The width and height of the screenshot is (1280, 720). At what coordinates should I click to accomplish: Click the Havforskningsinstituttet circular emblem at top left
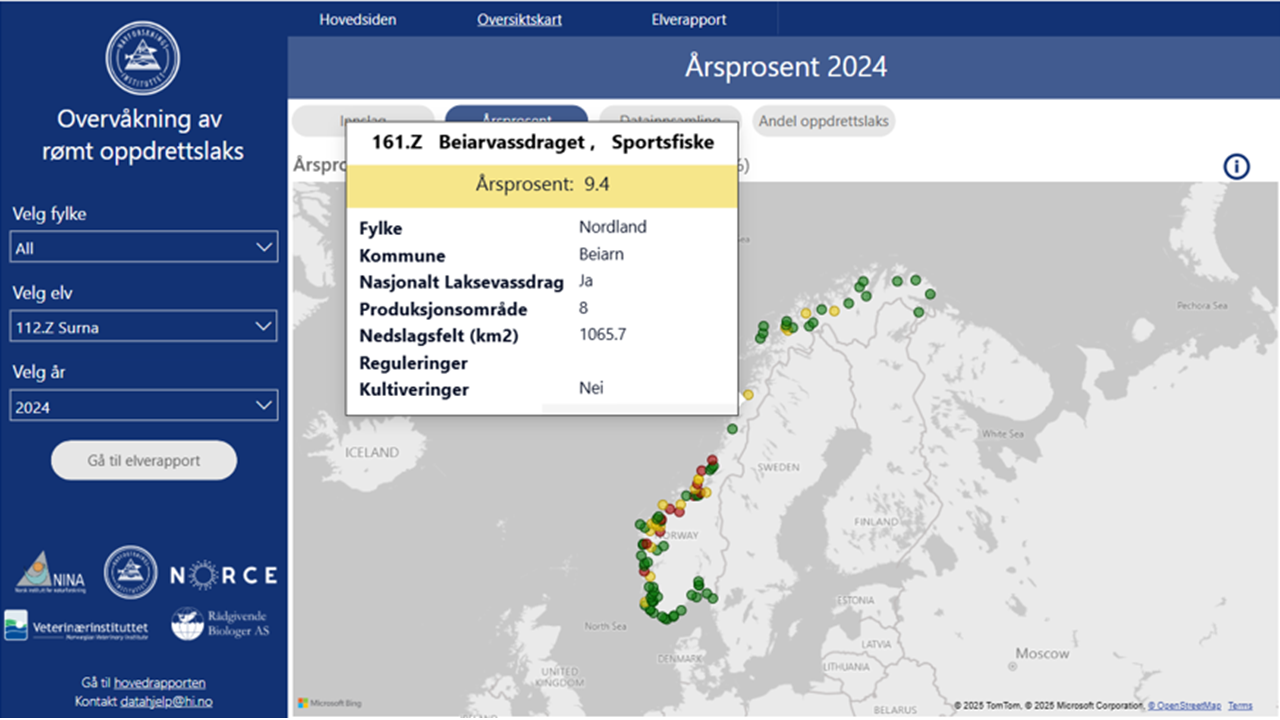click(x=142, y=58)
